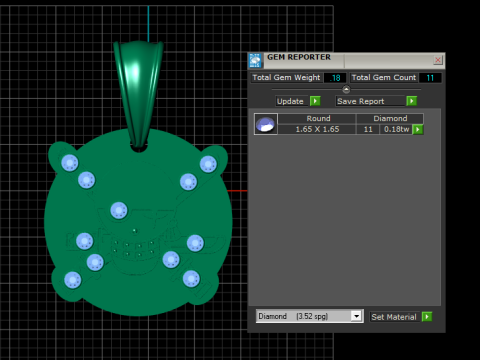Click the '0.18tw' weight cell
The height and width of the screenshot is (360, 480).
coord(396,129)
